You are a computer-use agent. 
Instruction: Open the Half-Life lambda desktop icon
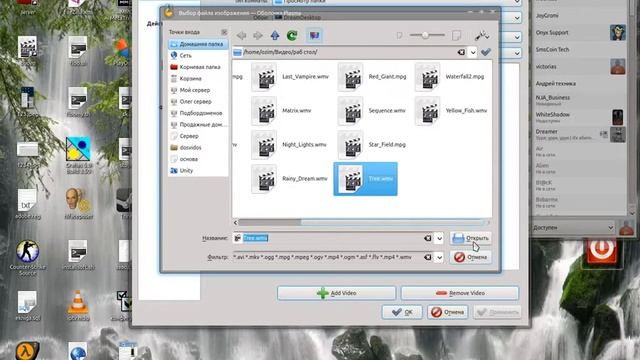[x=28, y=351]
